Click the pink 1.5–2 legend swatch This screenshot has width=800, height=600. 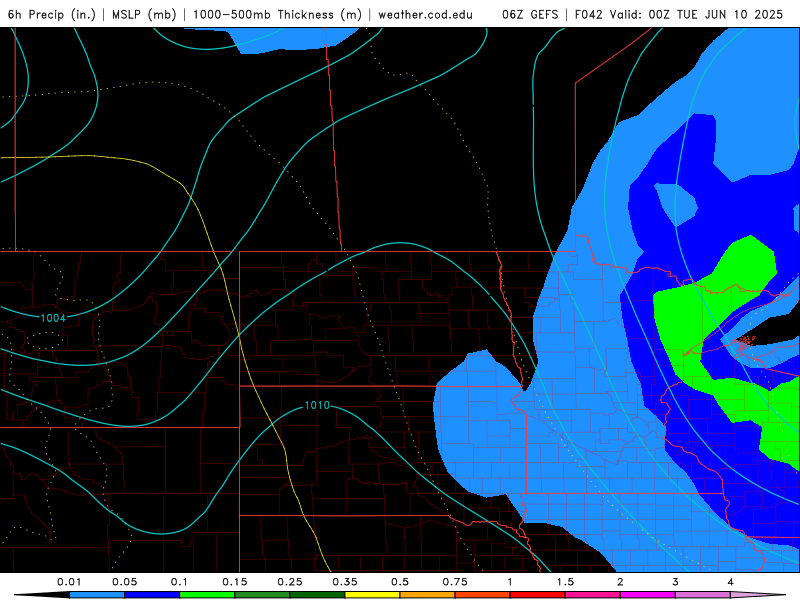(x=593, y=595)
